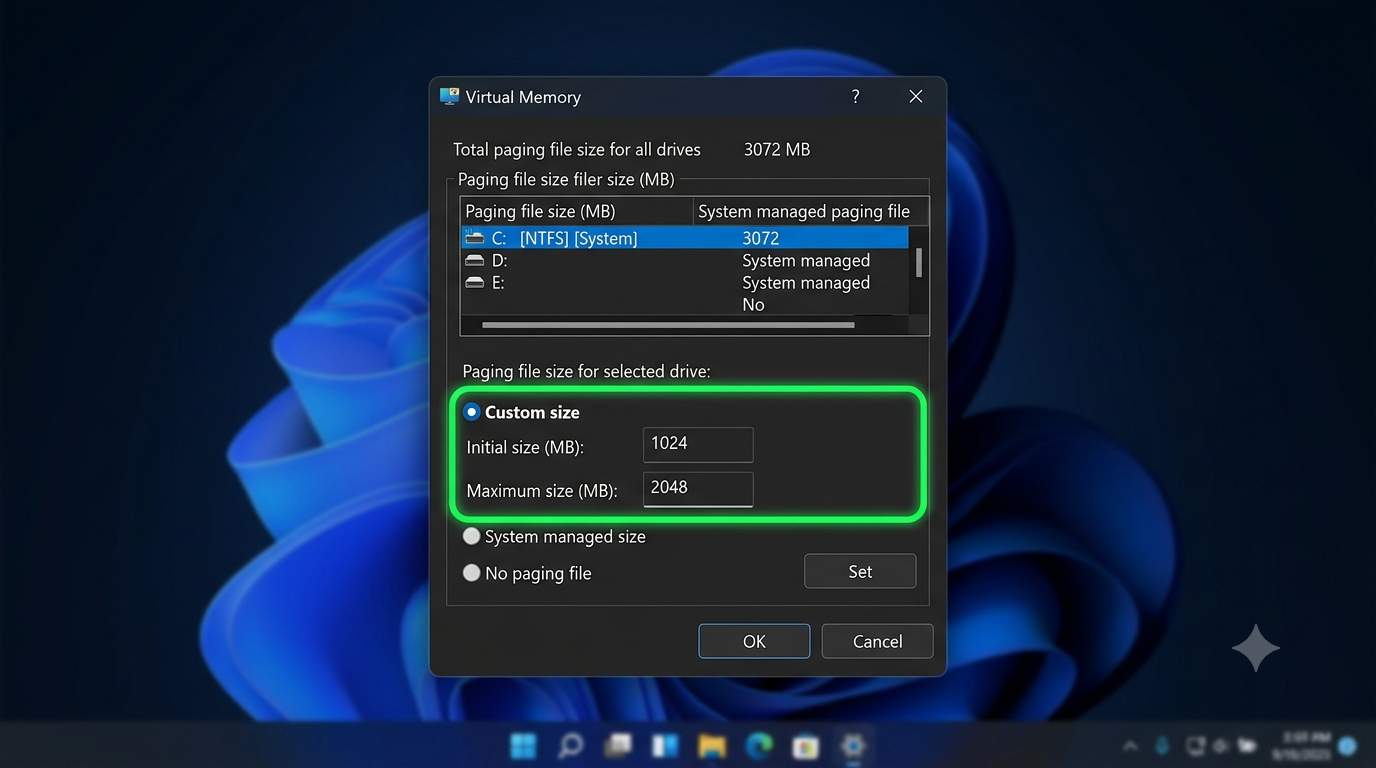Select the Custom size radio button
1376x768 pixels.
click(x=472, y=412)
